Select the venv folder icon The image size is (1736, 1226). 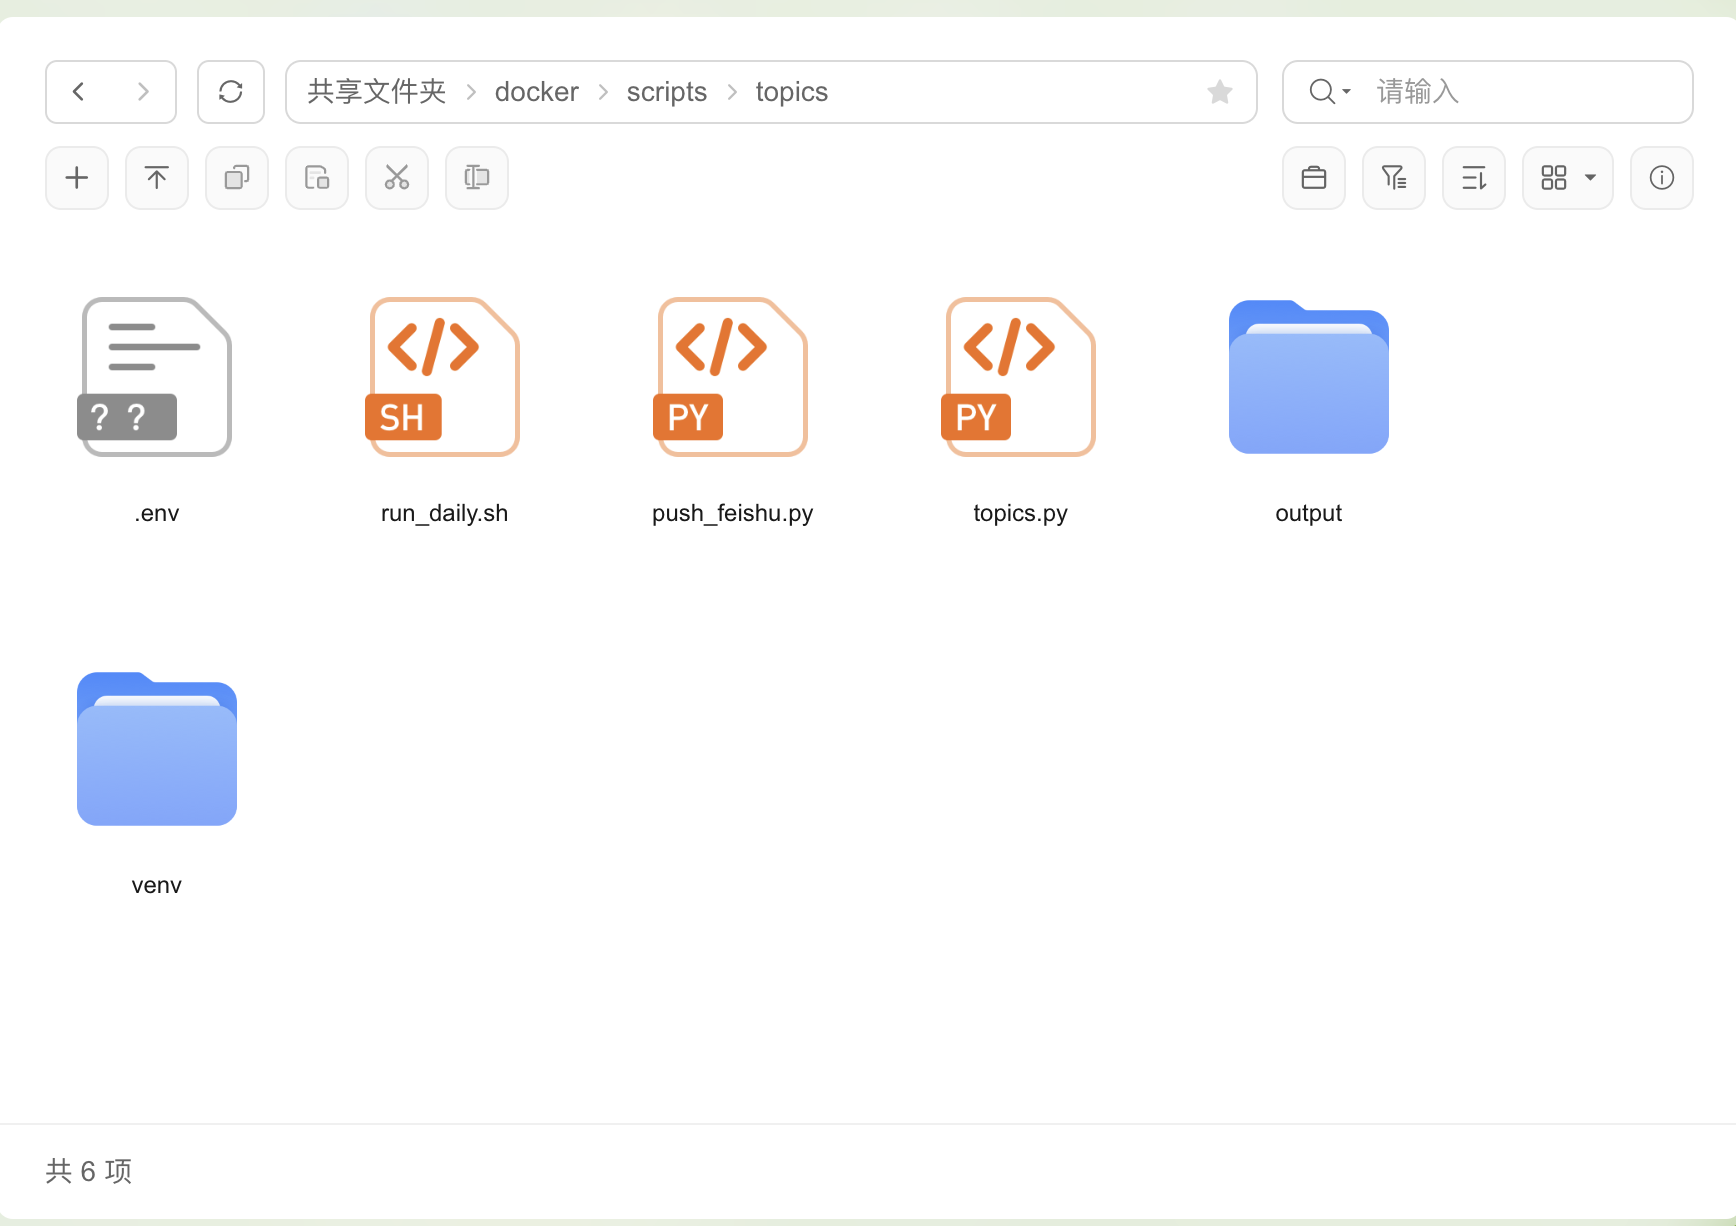(x=157, y=749)
